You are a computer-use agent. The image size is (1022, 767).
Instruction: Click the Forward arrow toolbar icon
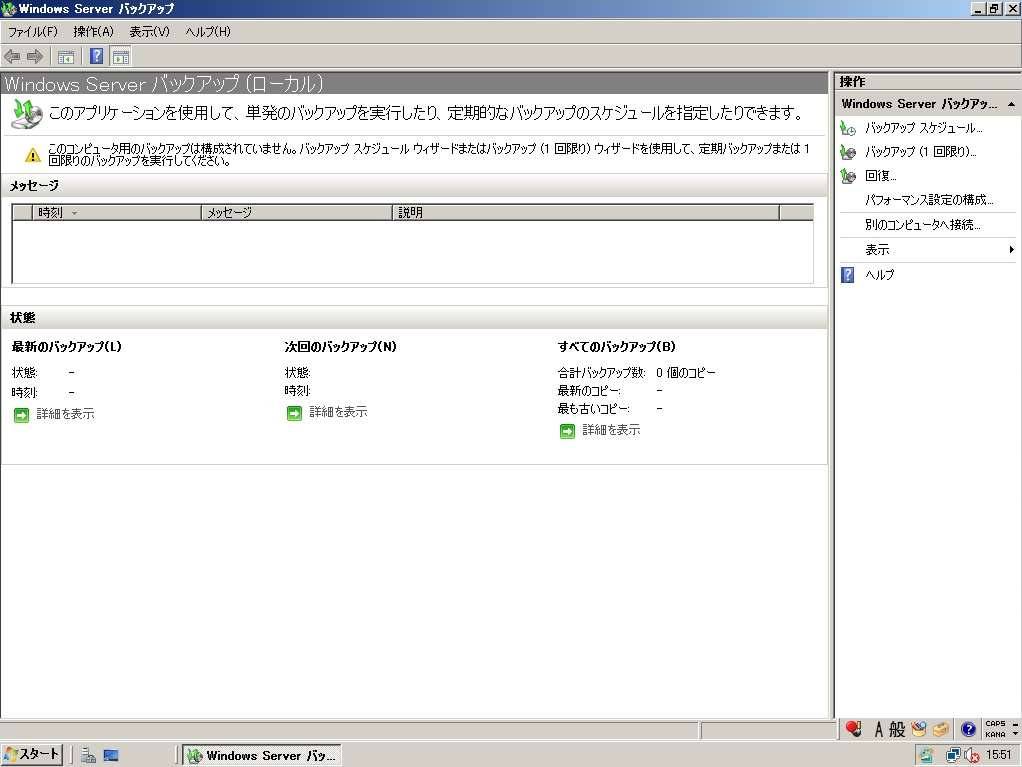click(x=35, y=57)
